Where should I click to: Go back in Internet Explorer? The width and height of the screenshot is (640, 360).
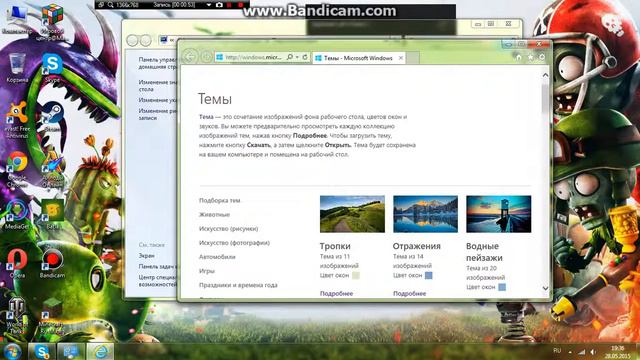(x=190, y=57)
